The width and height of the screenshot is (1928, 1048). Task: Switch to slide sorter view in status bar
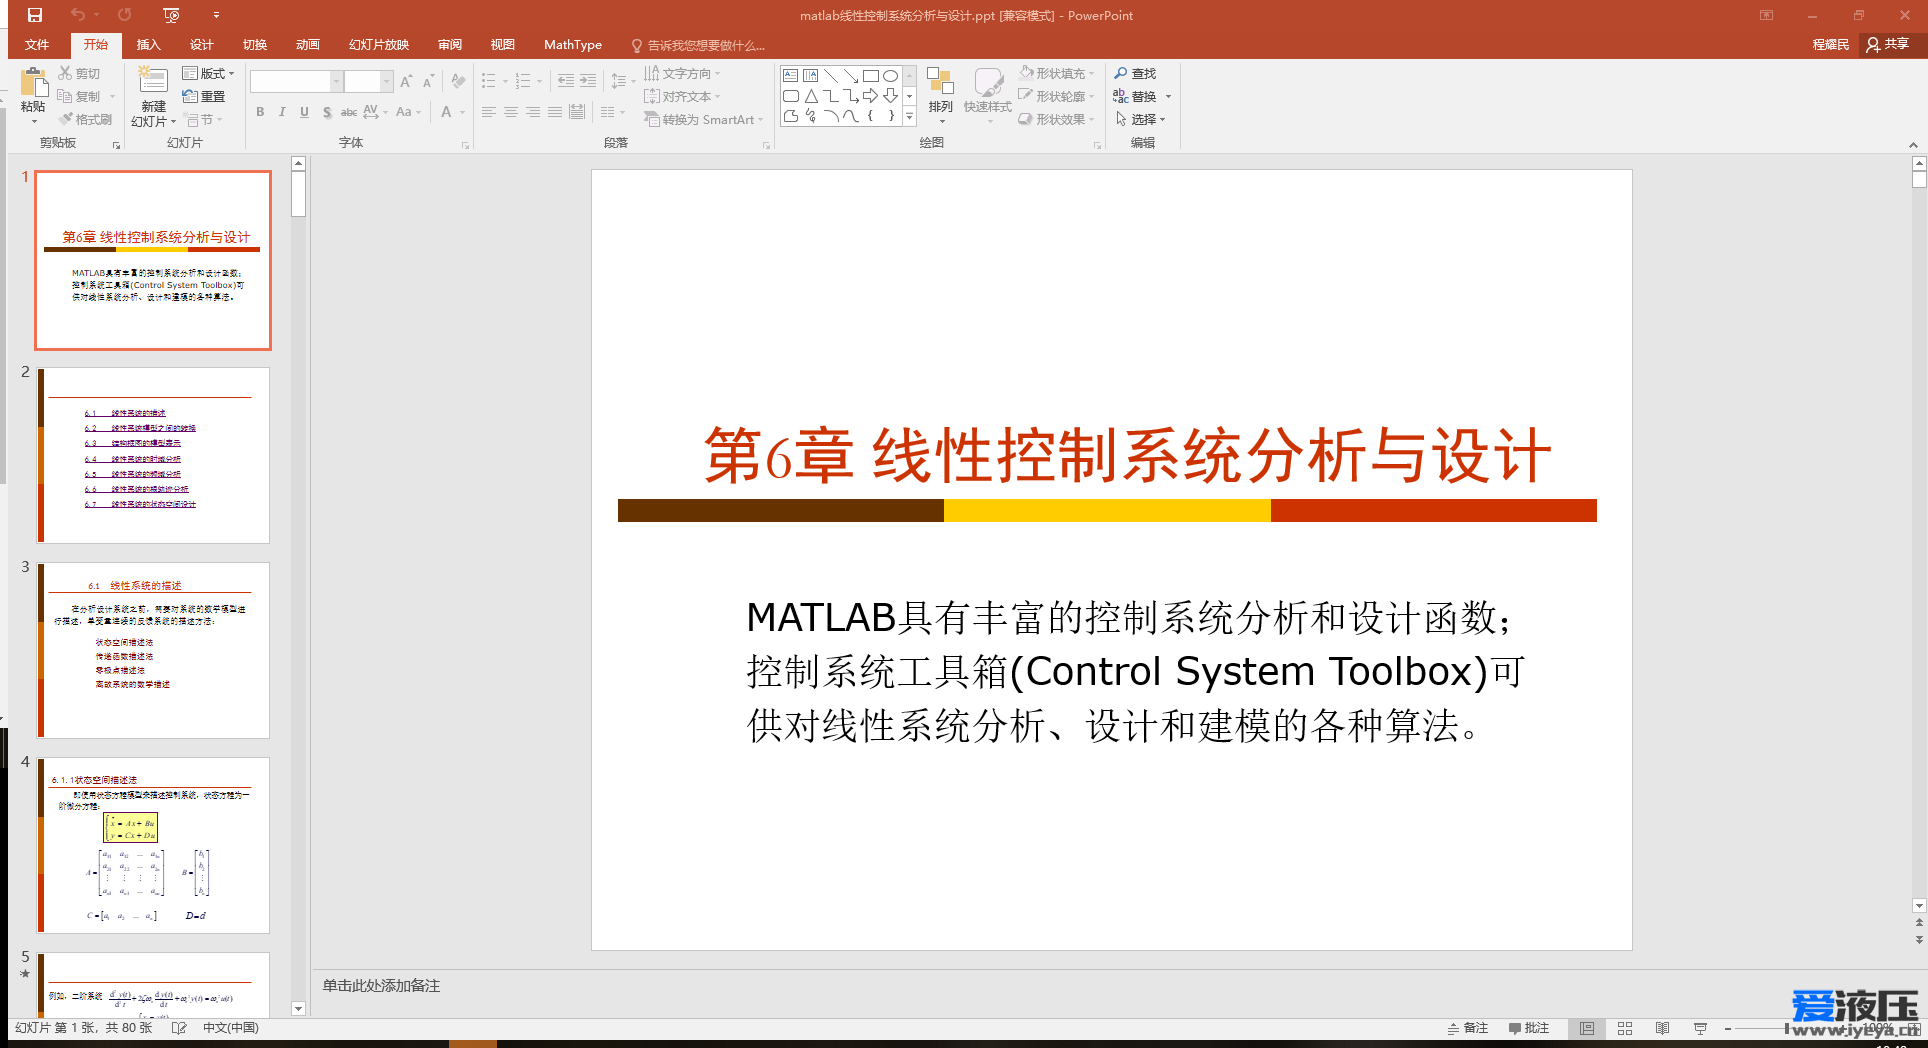1625,1028
